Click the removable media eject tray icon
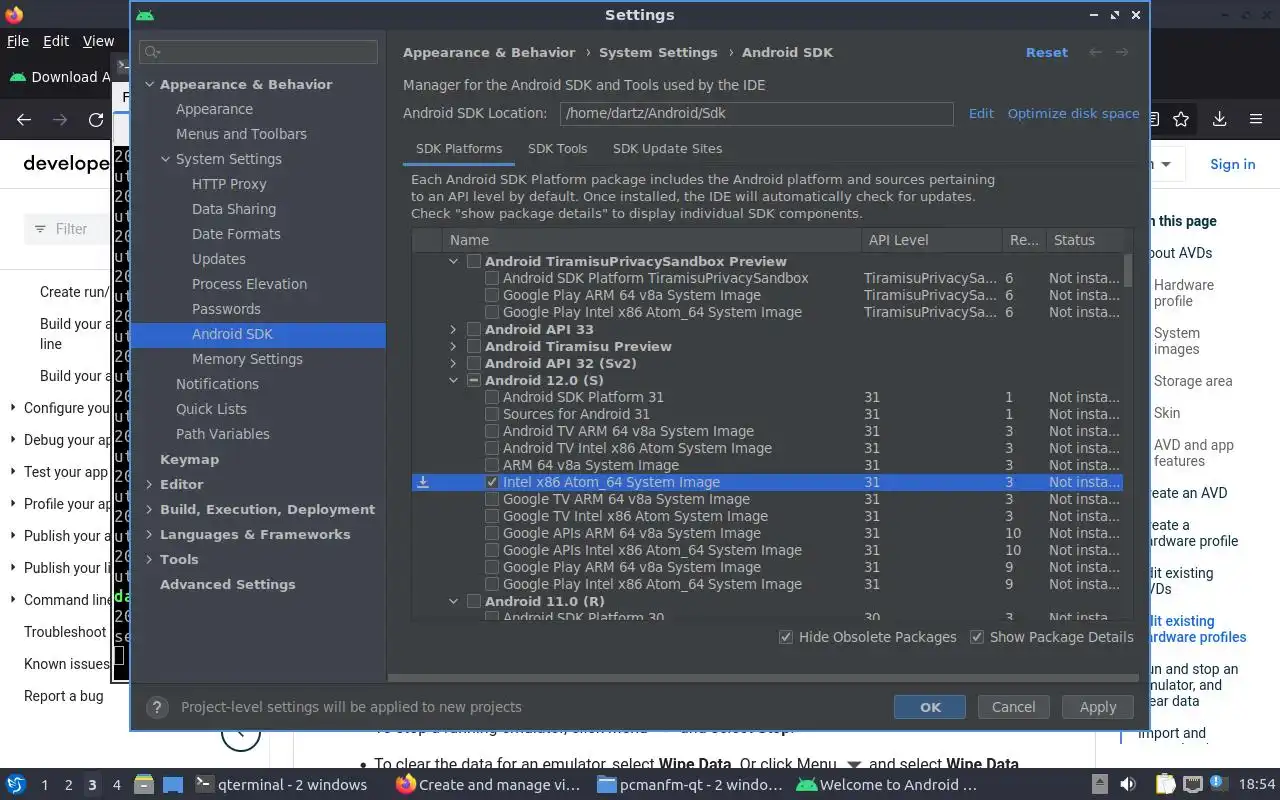 point(1099,785)
